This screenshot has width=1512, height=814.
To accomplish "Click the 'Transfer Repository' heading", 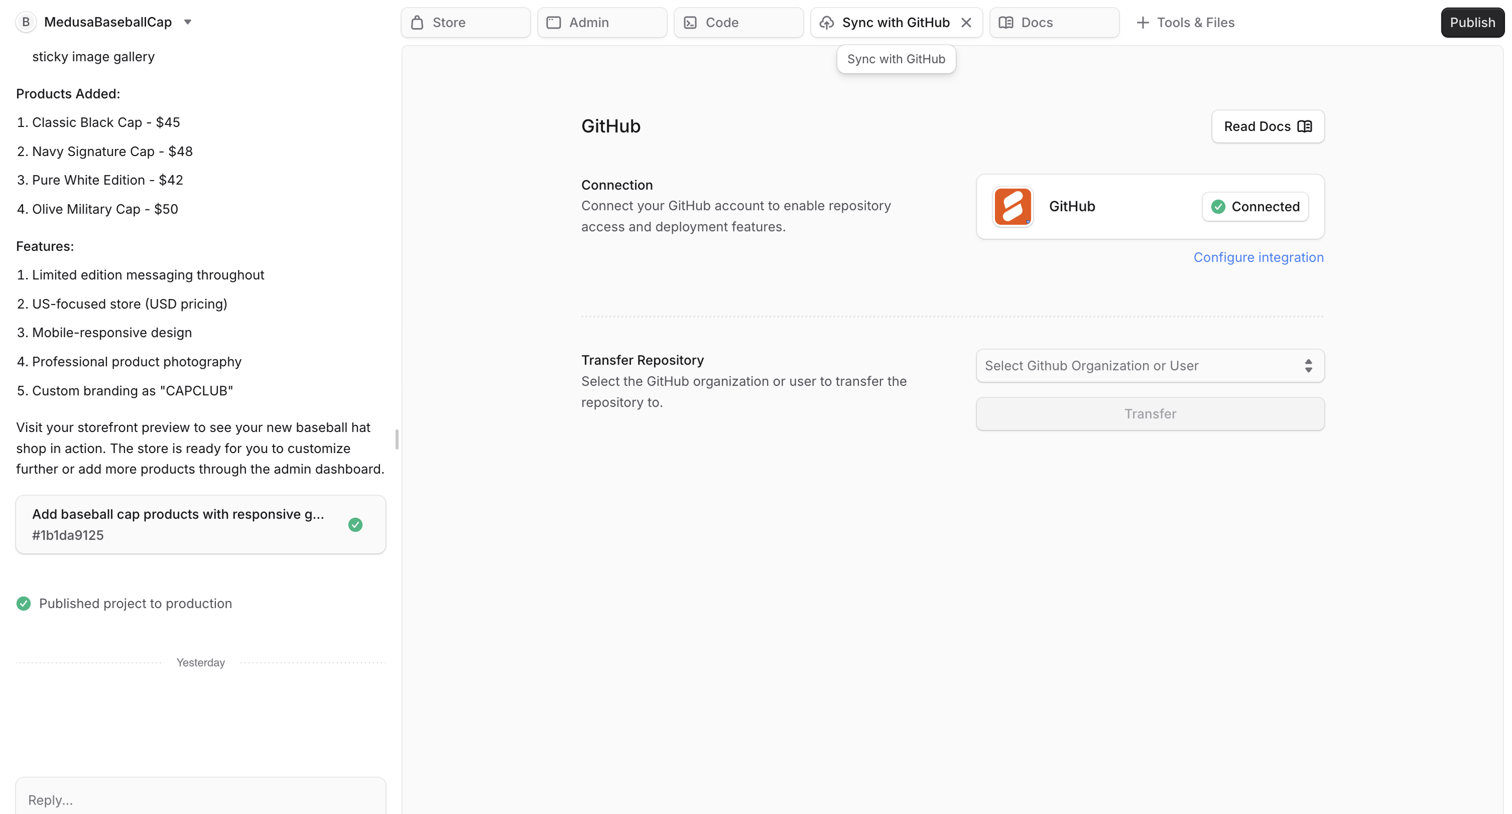I will tap(642, 360).
